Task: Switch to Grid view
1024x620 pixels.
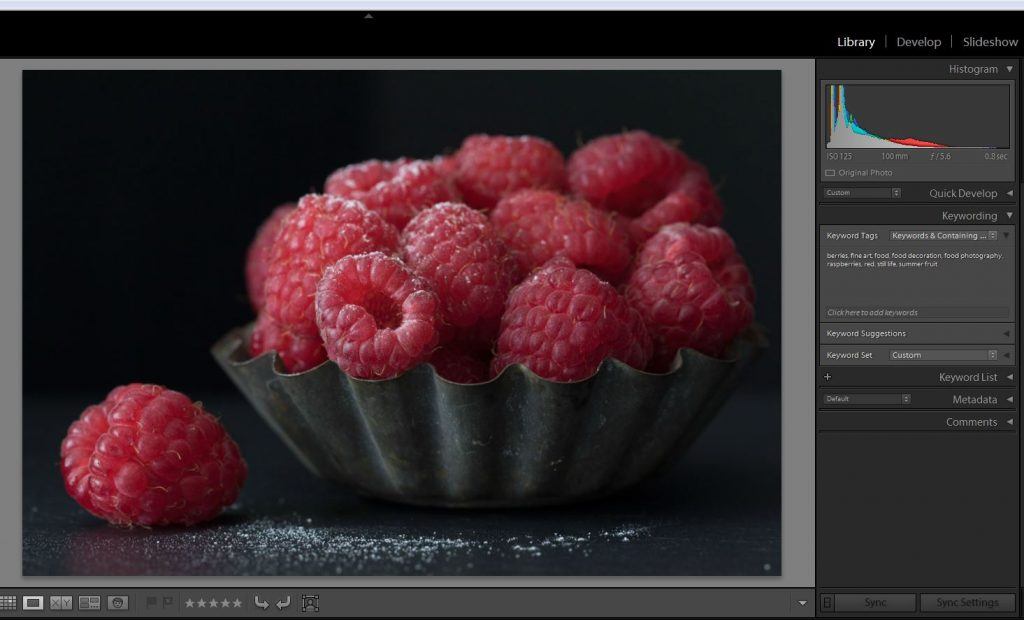Action: (8, 603)
